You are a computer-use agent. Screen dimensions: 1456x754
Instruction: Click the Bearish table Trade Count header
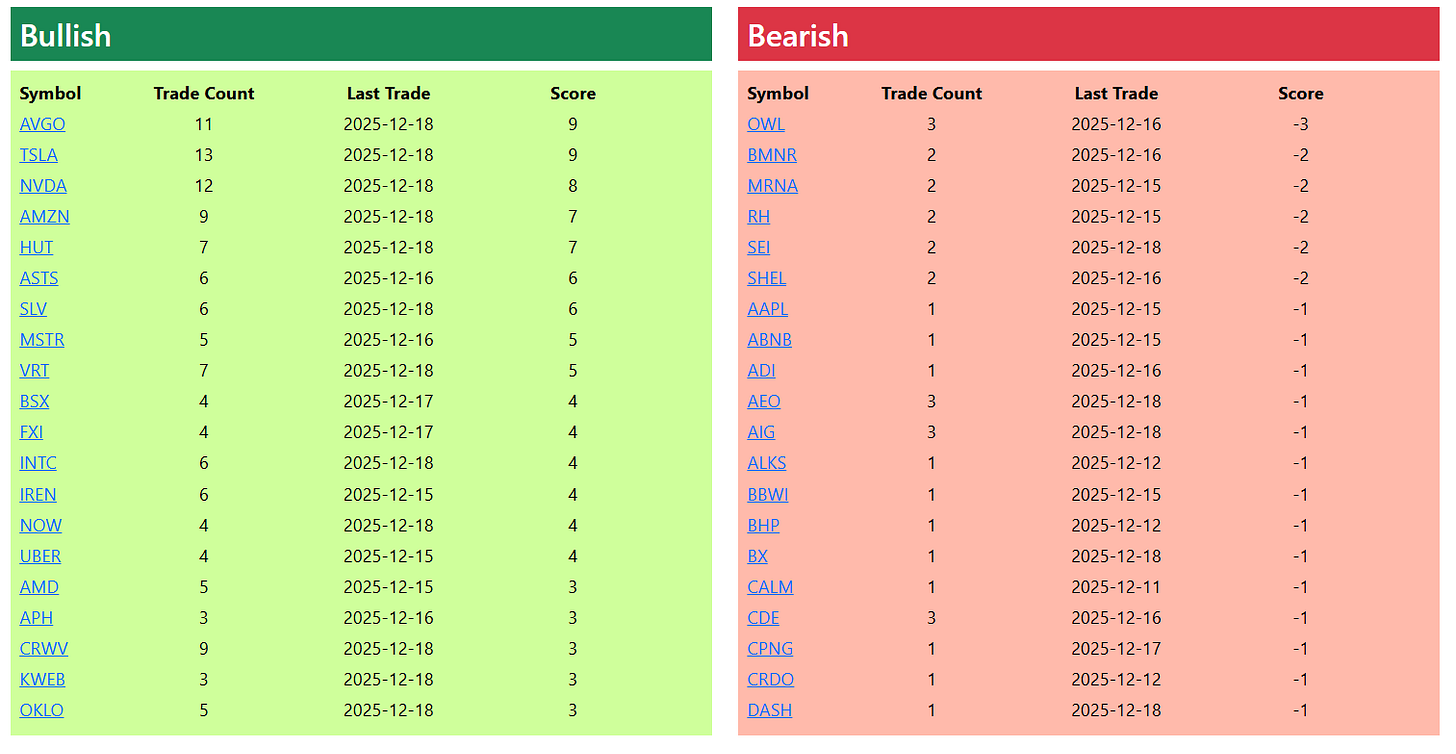coord(932,94)
